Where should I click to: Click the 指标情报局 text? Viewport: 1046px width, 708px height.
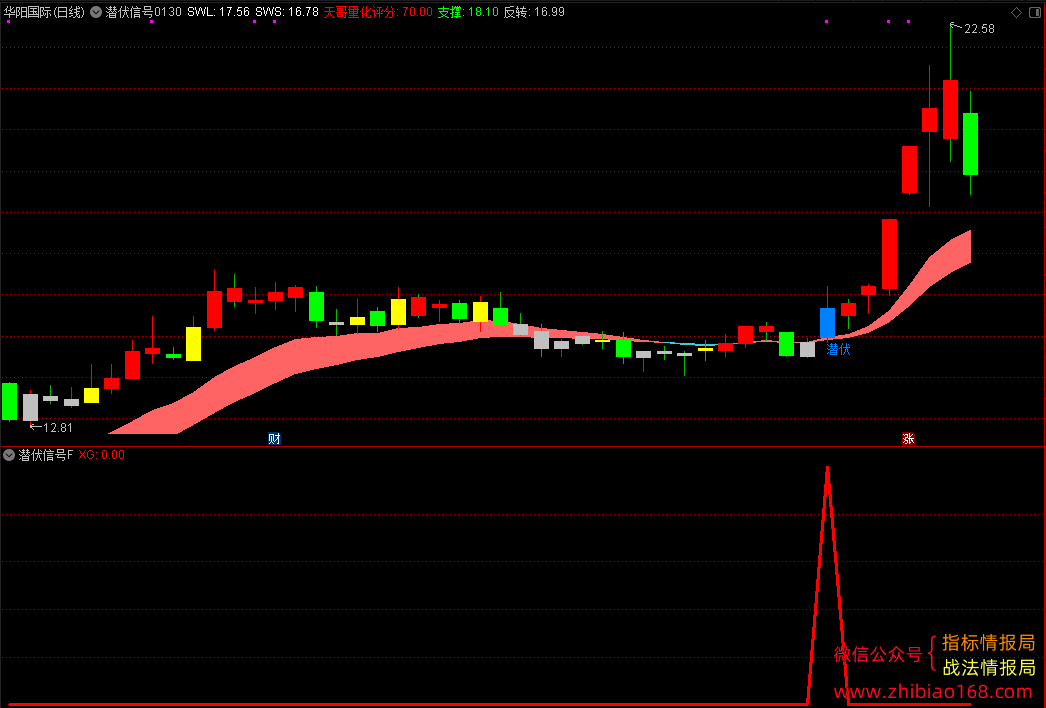[988, 643]
